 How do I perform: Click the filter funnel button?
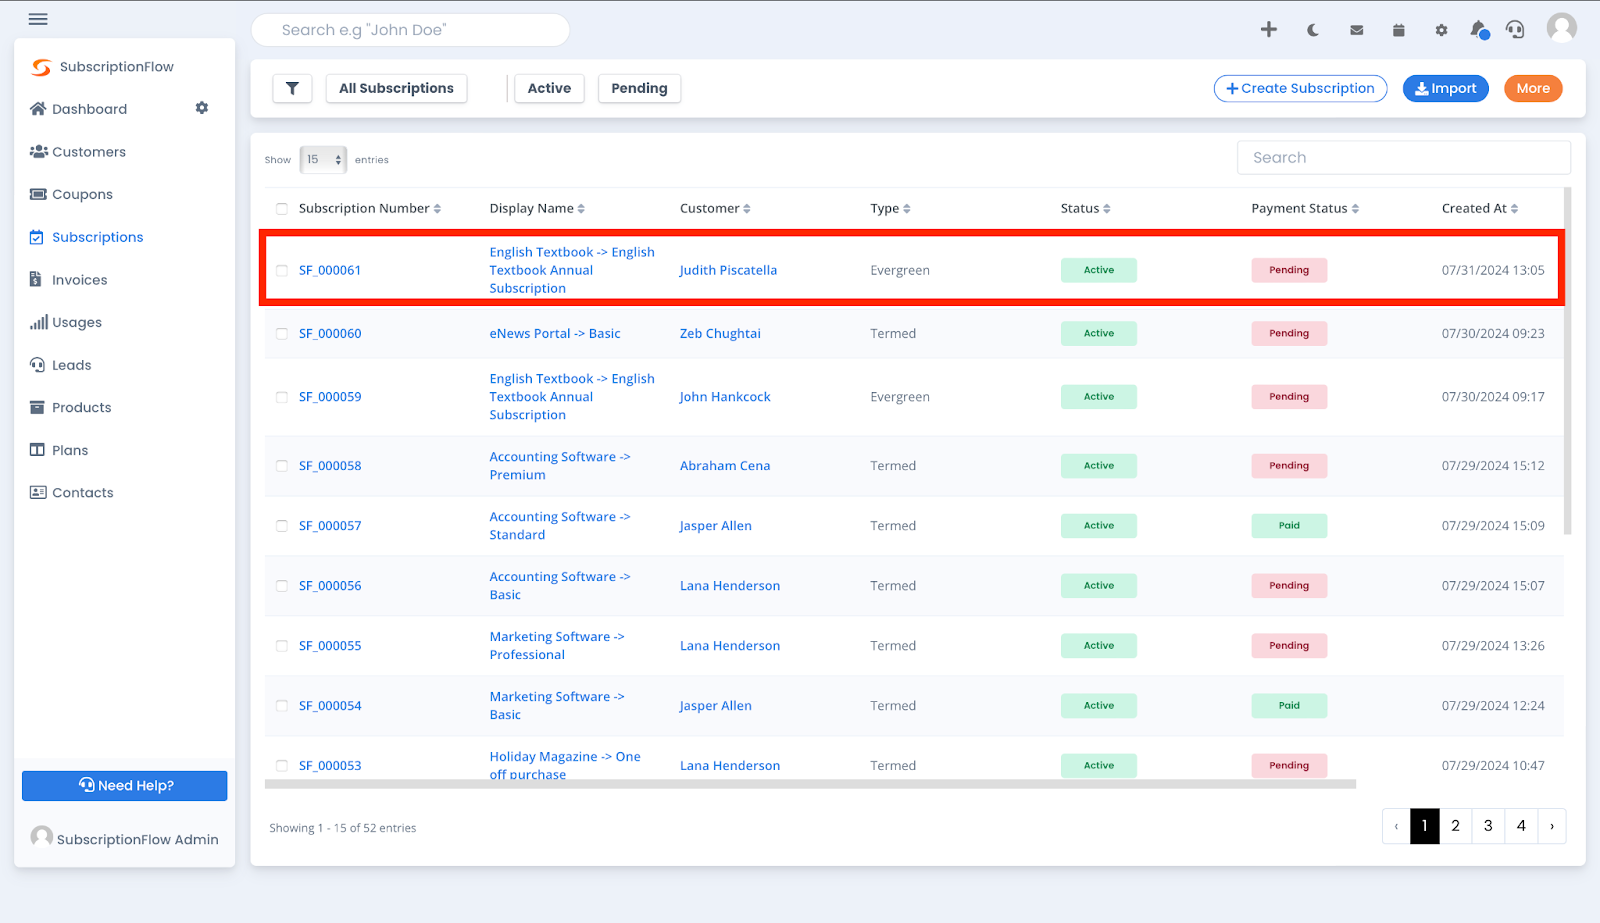tap(292, 88)
